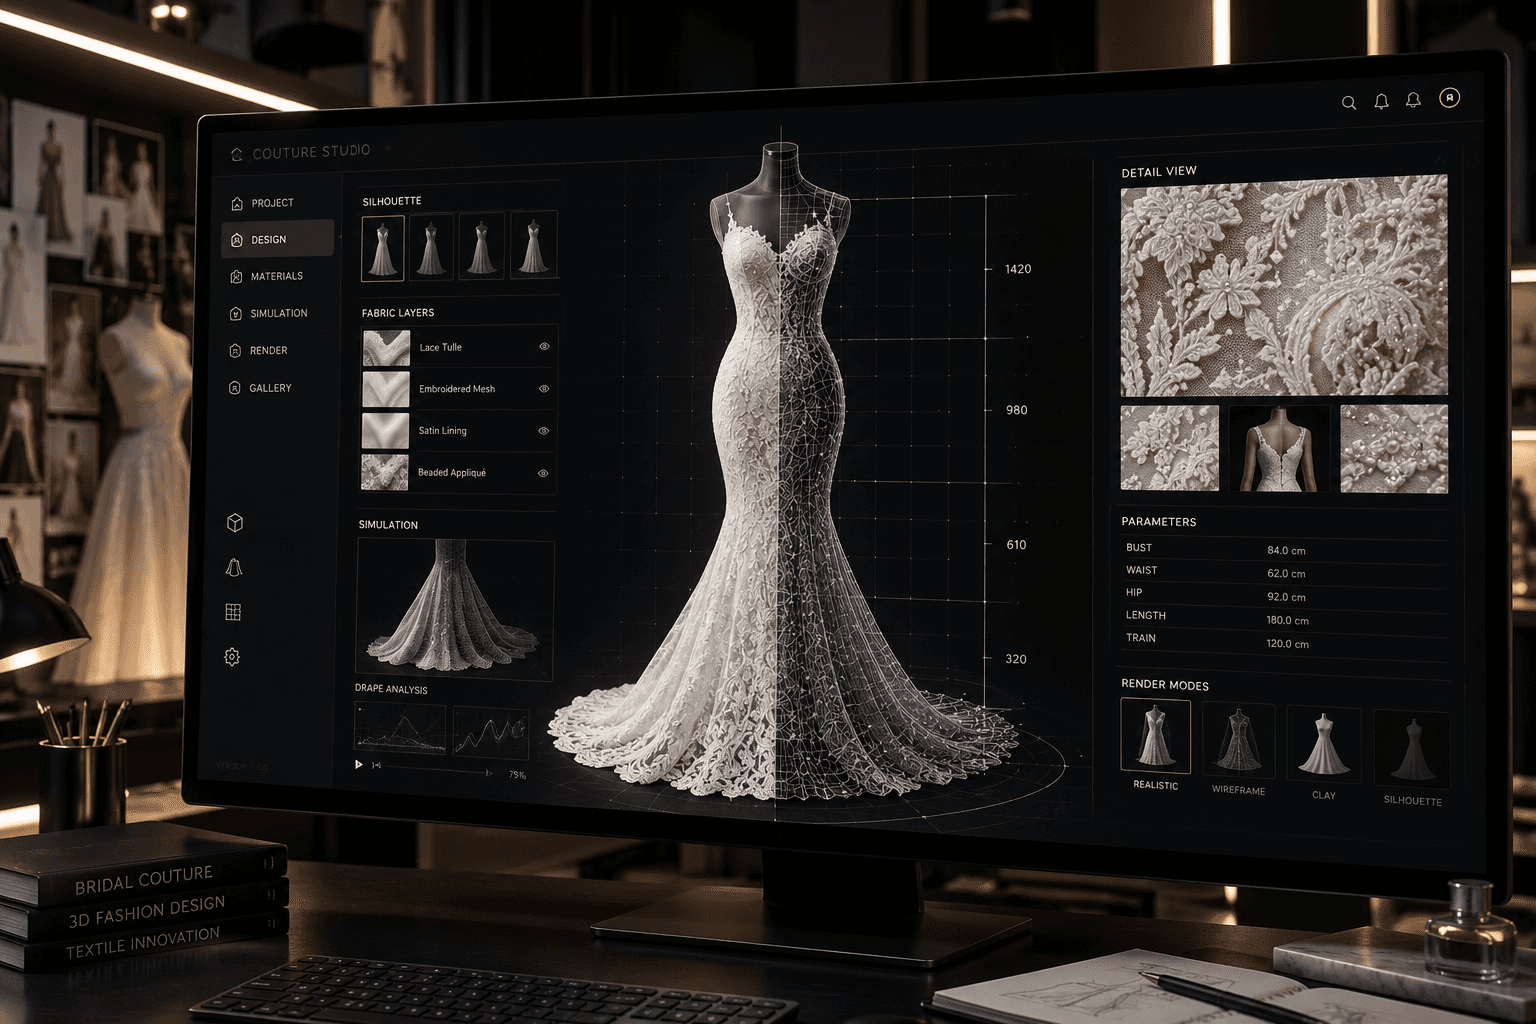Click the 1420 height marker label
Image resolution: width=1536 pixels, height=1024 pixels.
(1018, 269)
